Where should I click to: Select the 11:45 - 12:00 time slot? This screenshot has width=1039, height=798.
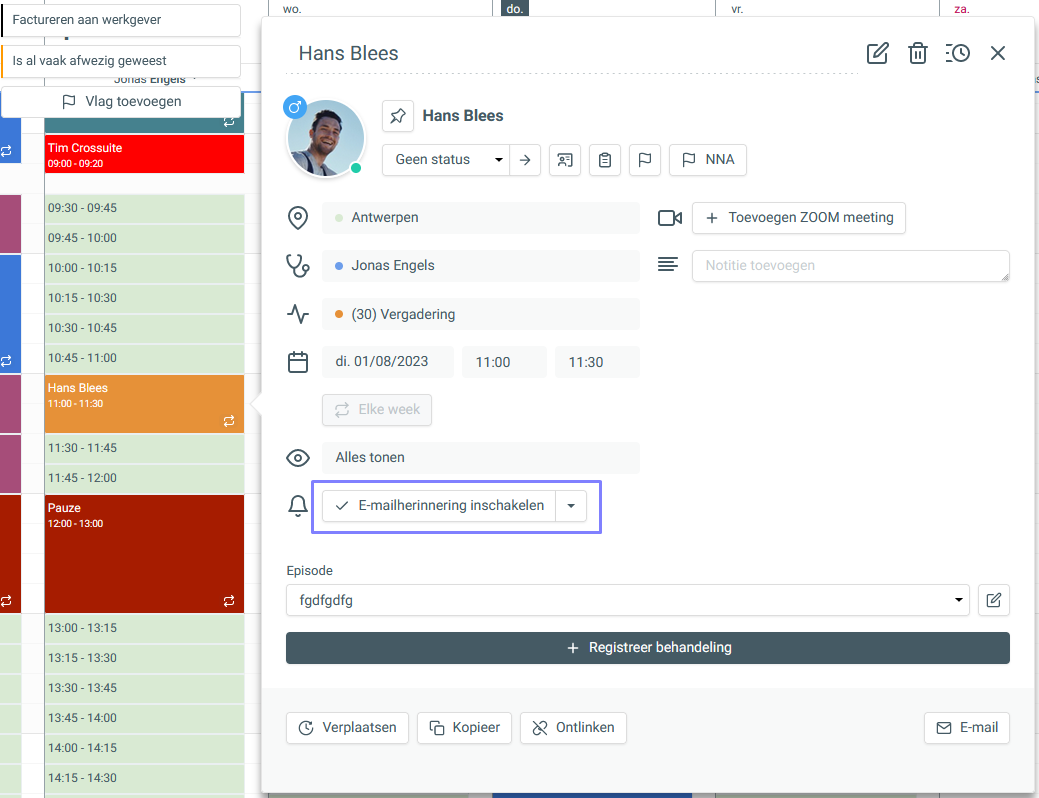[144, 479]
